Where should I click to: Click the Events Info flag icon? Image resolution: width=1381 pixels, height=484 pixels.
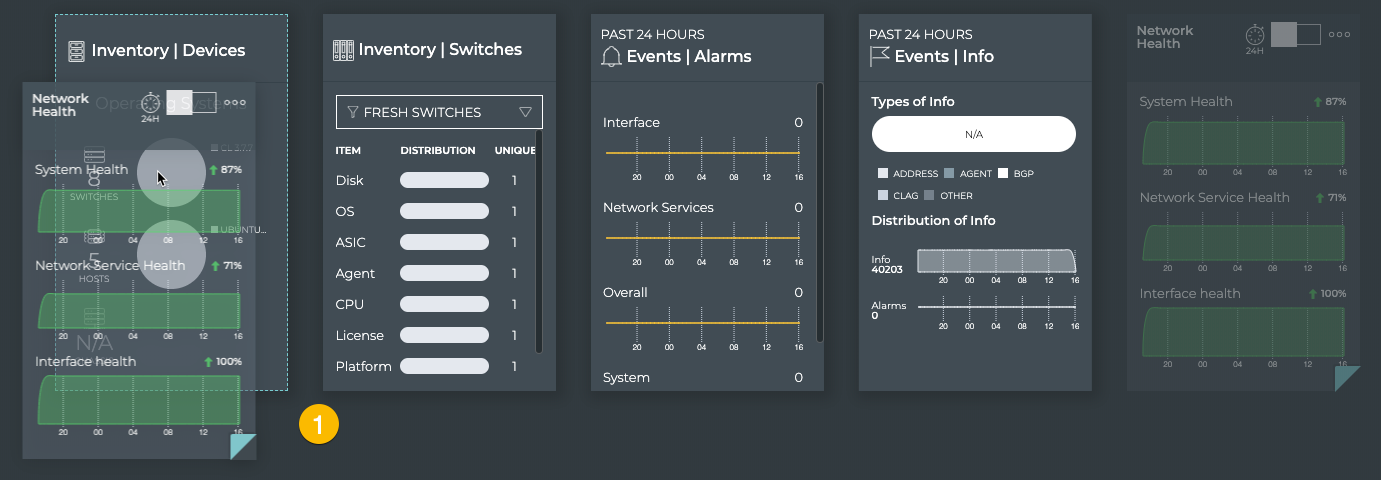(x=879, y=56)
